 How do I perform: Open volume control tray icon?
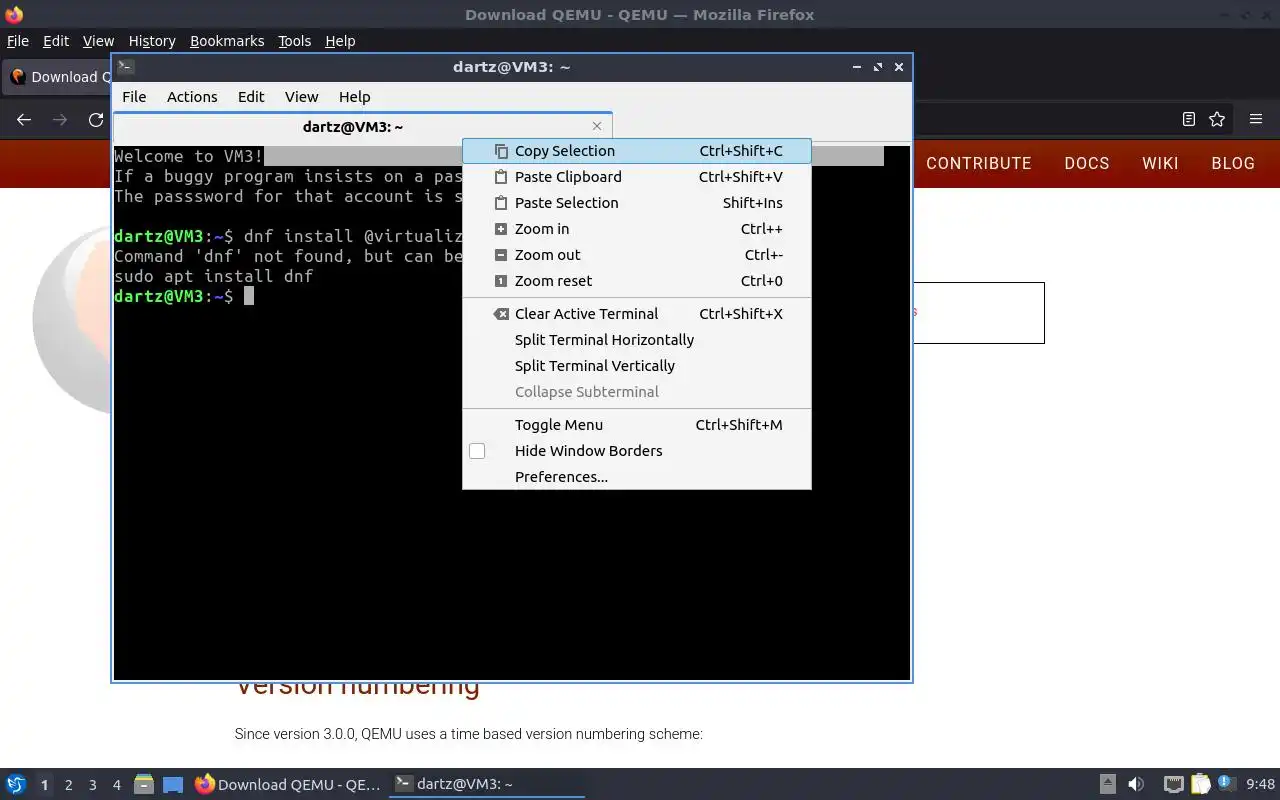coord(1136,784)
